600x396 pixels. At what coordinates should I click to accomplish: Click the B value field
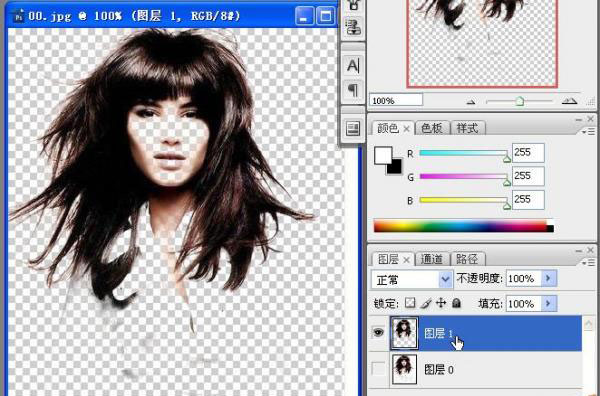pos(528,200)
